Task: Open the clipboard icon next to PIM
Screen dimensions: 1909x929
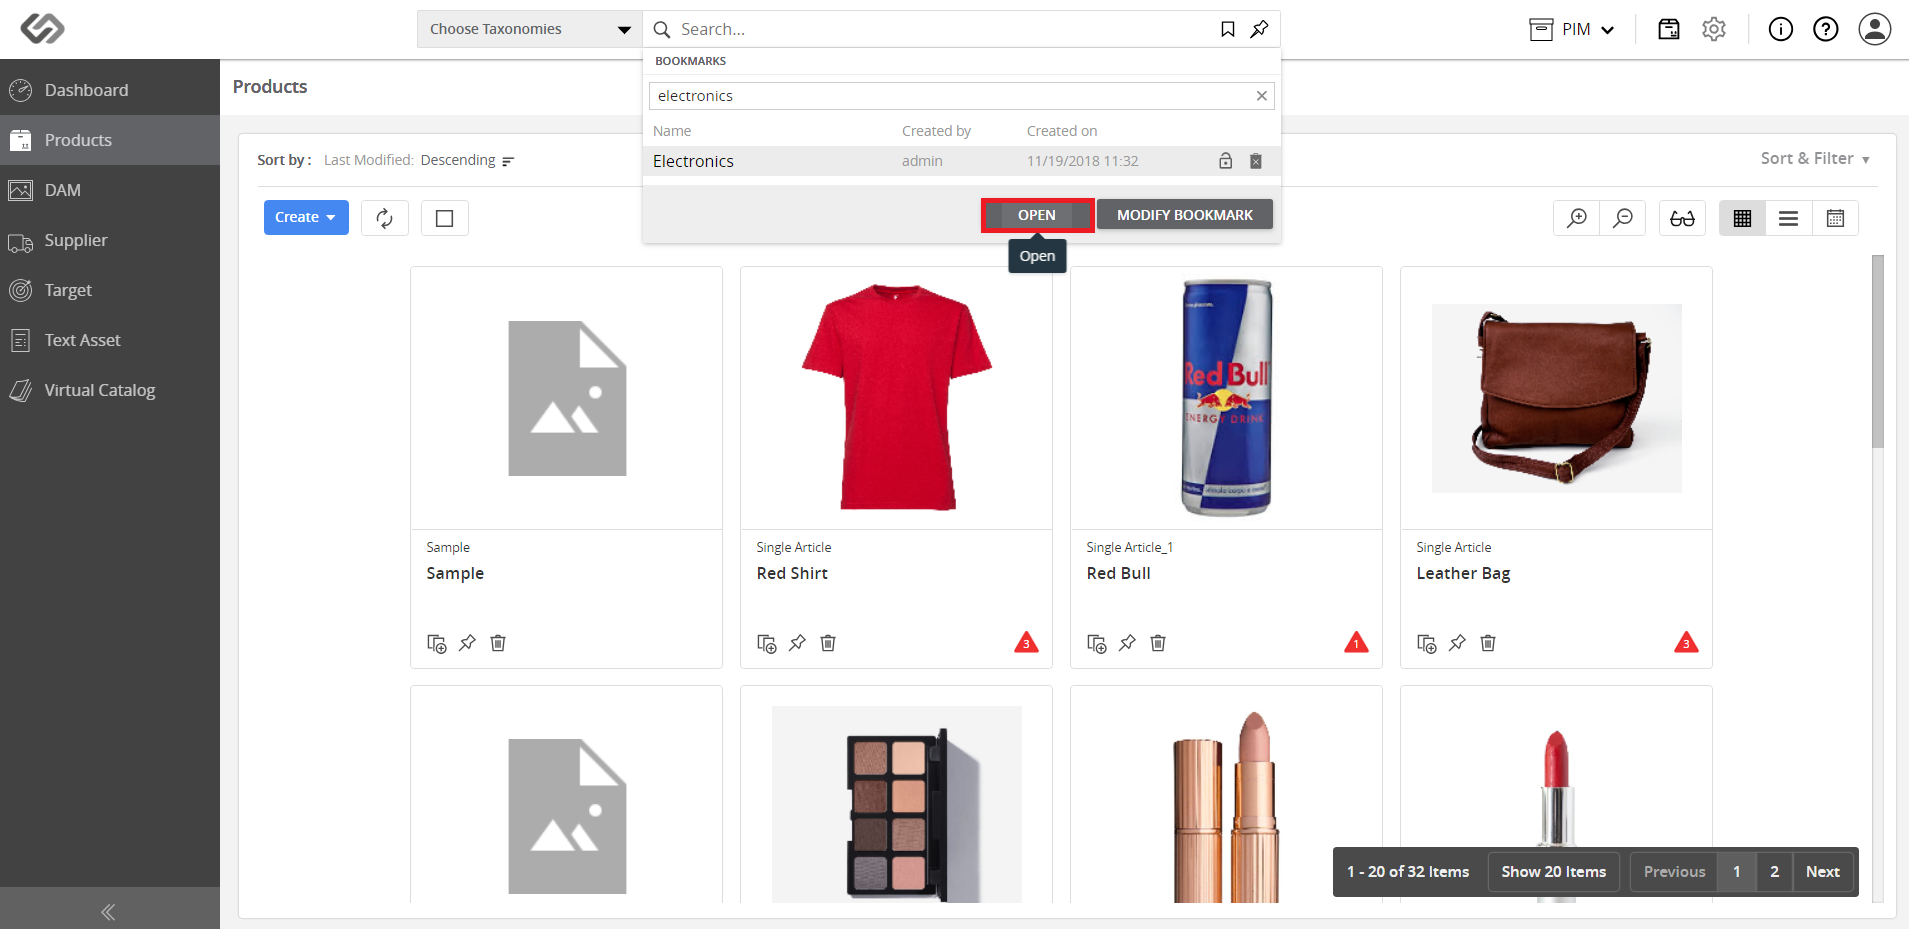Action: (x=1669, y=29)
